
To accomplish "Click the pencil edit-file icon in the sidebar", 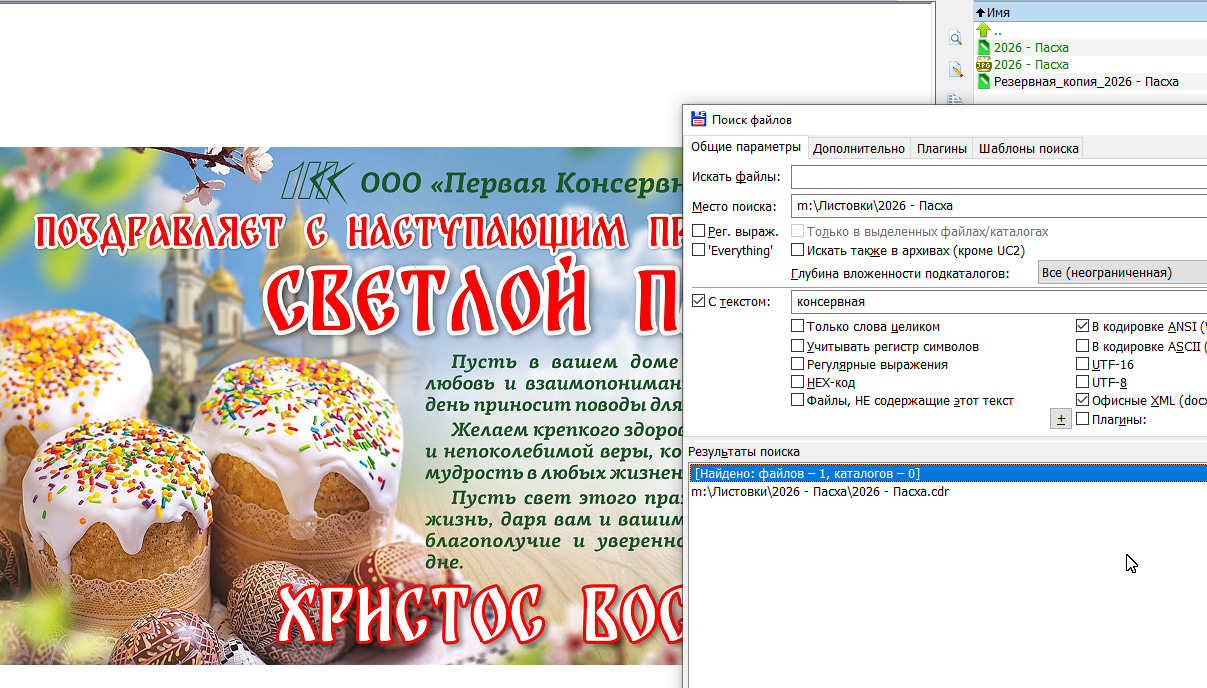I will pyautogui.click(x=956, y=68).
